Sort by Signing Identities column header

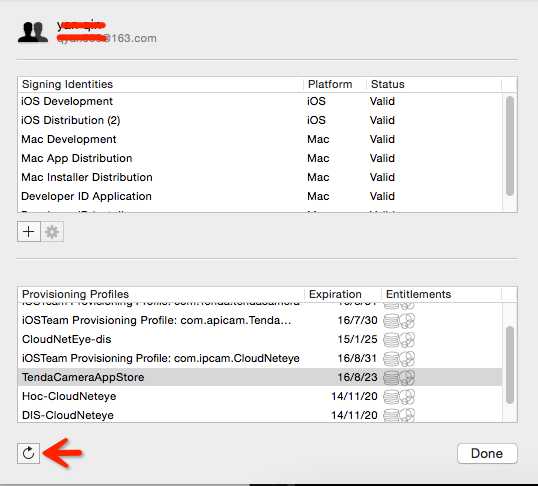(161, 84)
